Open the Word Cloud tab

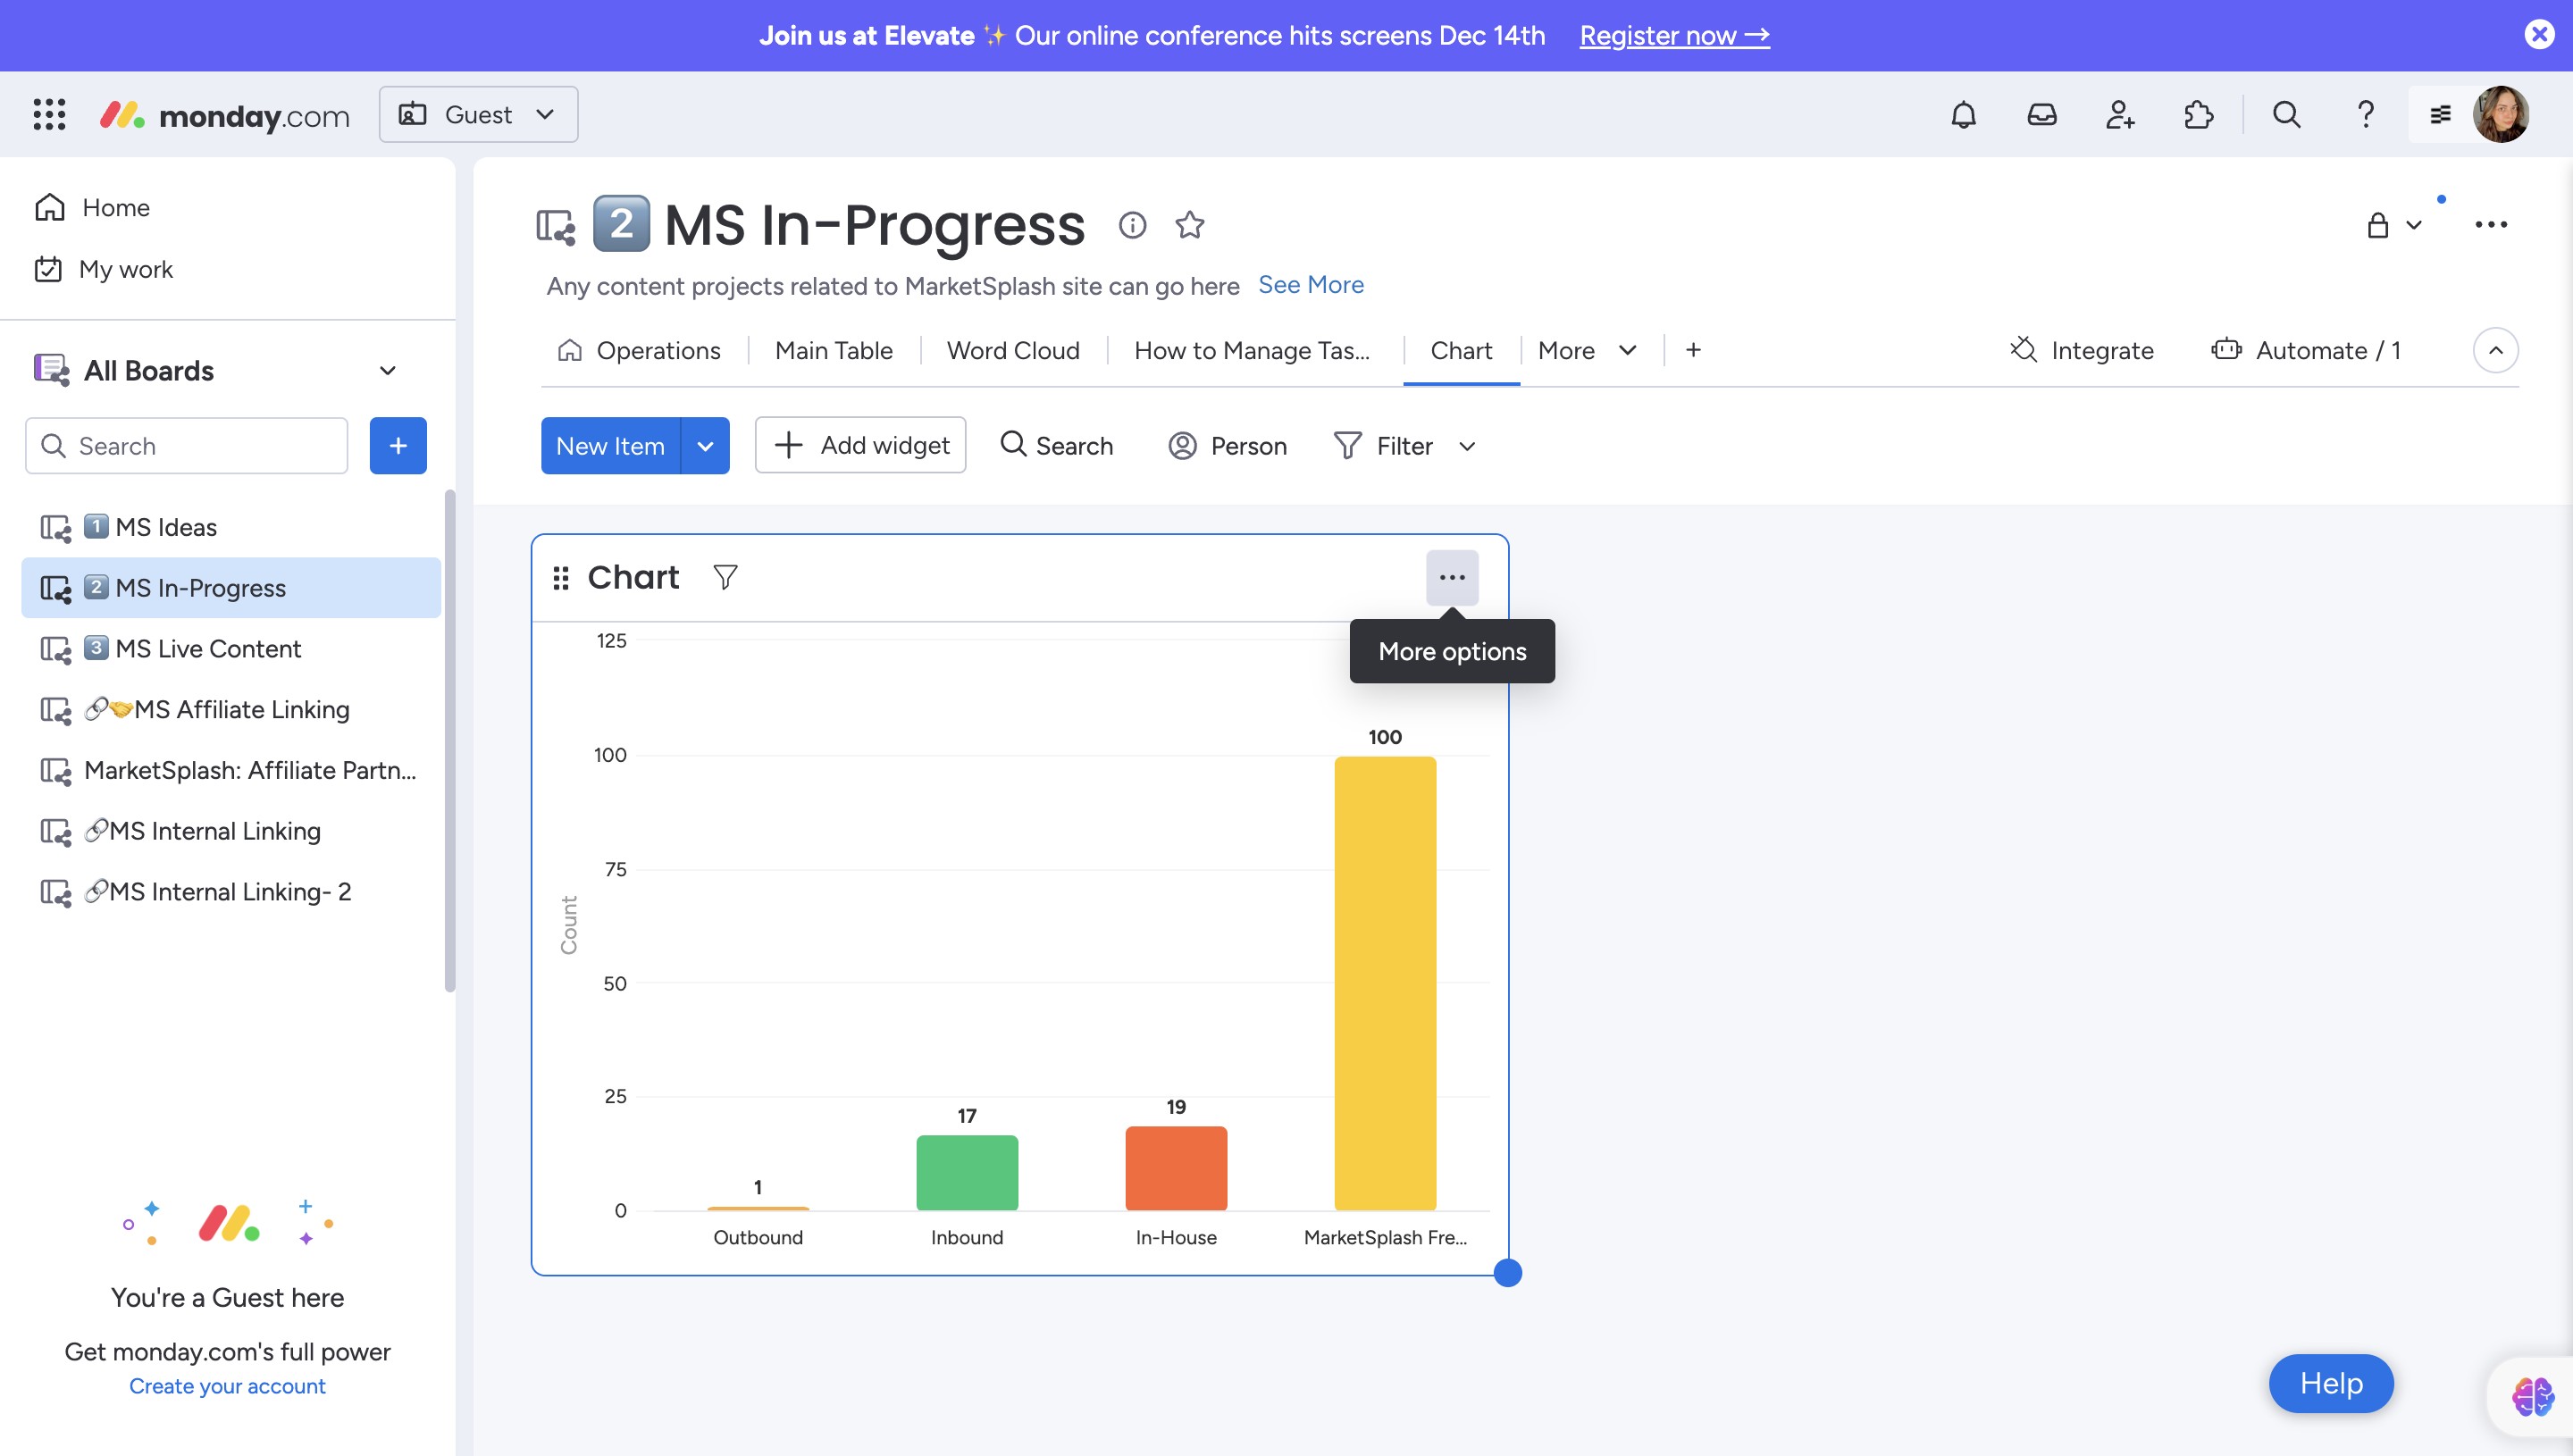(1013, 350)
